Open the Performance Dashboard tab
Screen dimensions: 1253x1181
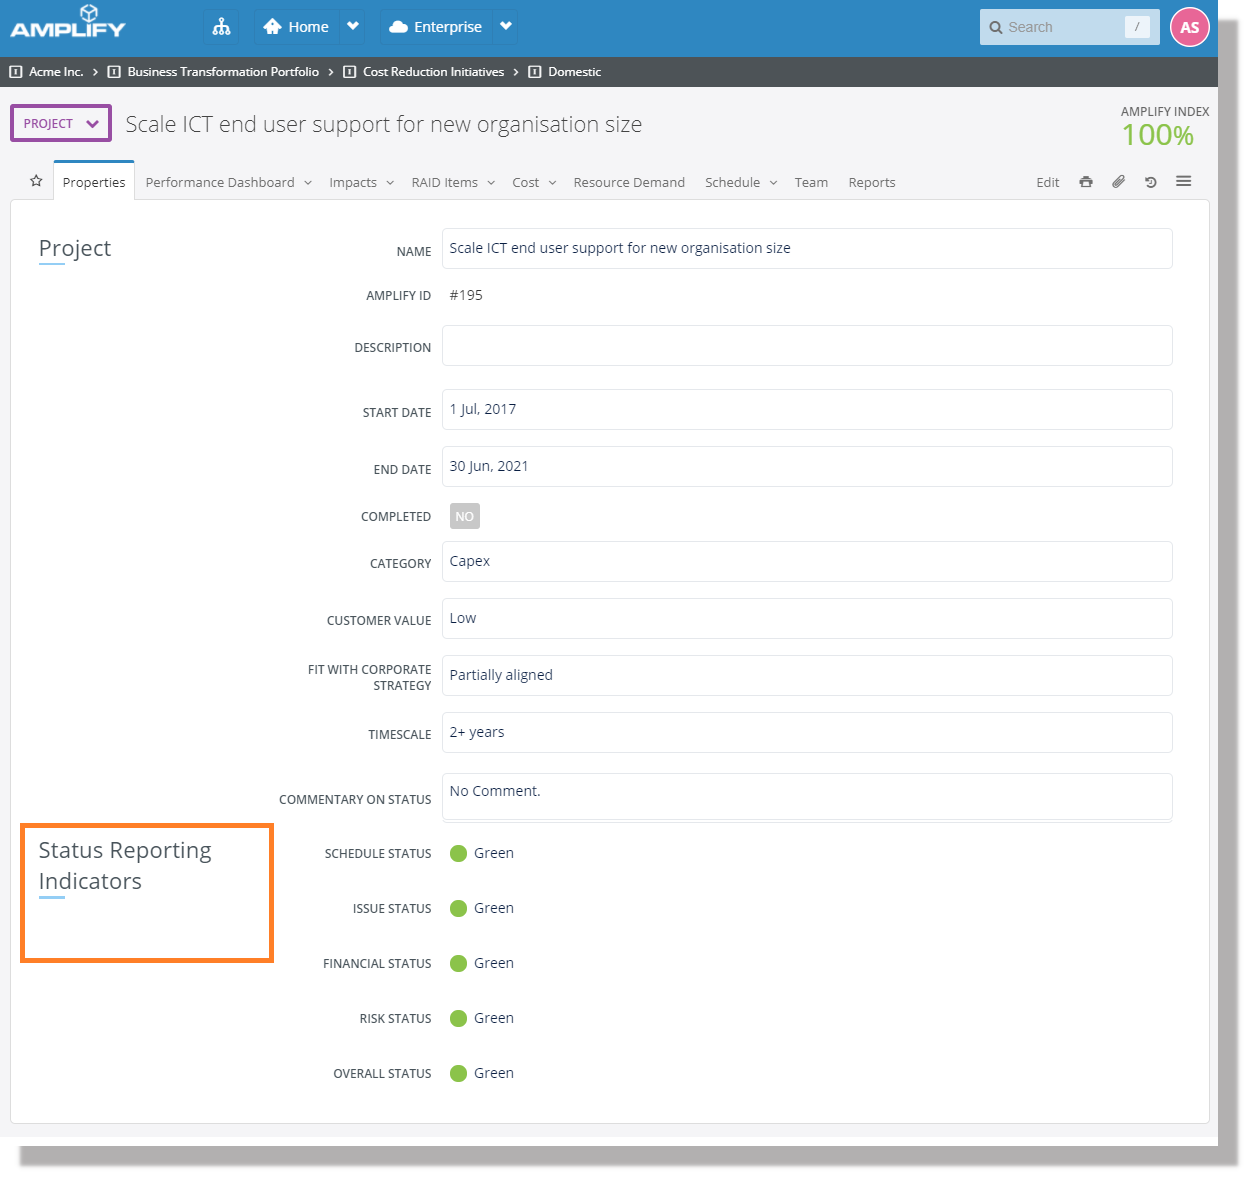tap(220, 182)
